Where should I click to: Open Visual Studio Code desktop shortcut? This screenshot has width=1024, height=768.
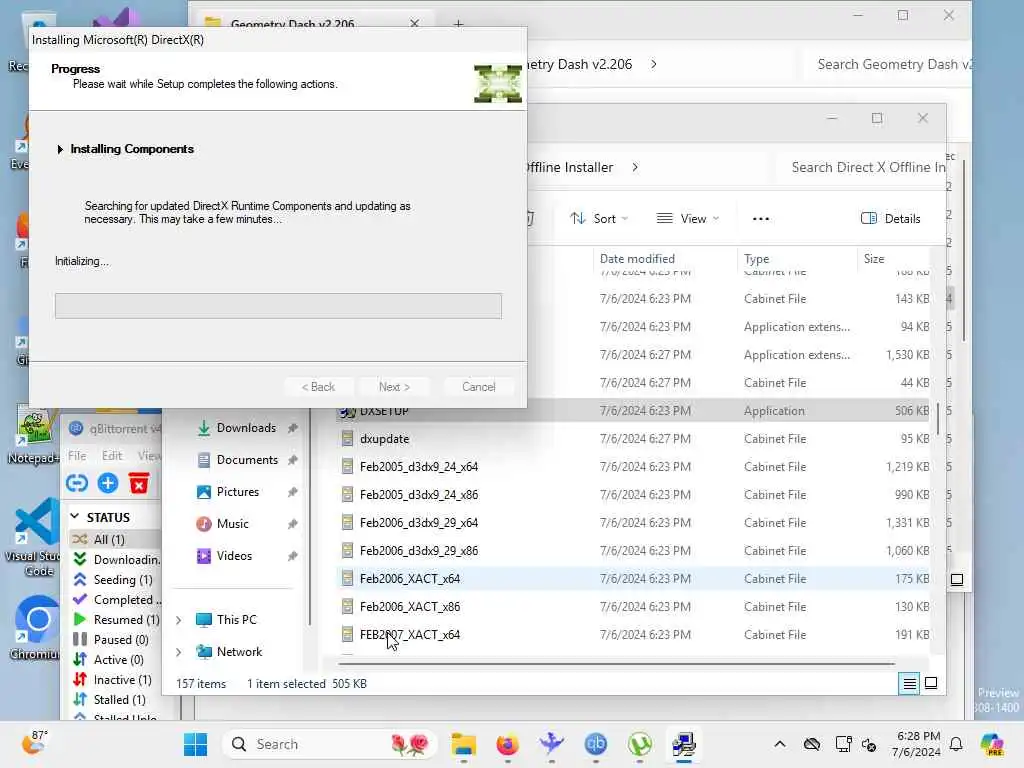(35, 537)
